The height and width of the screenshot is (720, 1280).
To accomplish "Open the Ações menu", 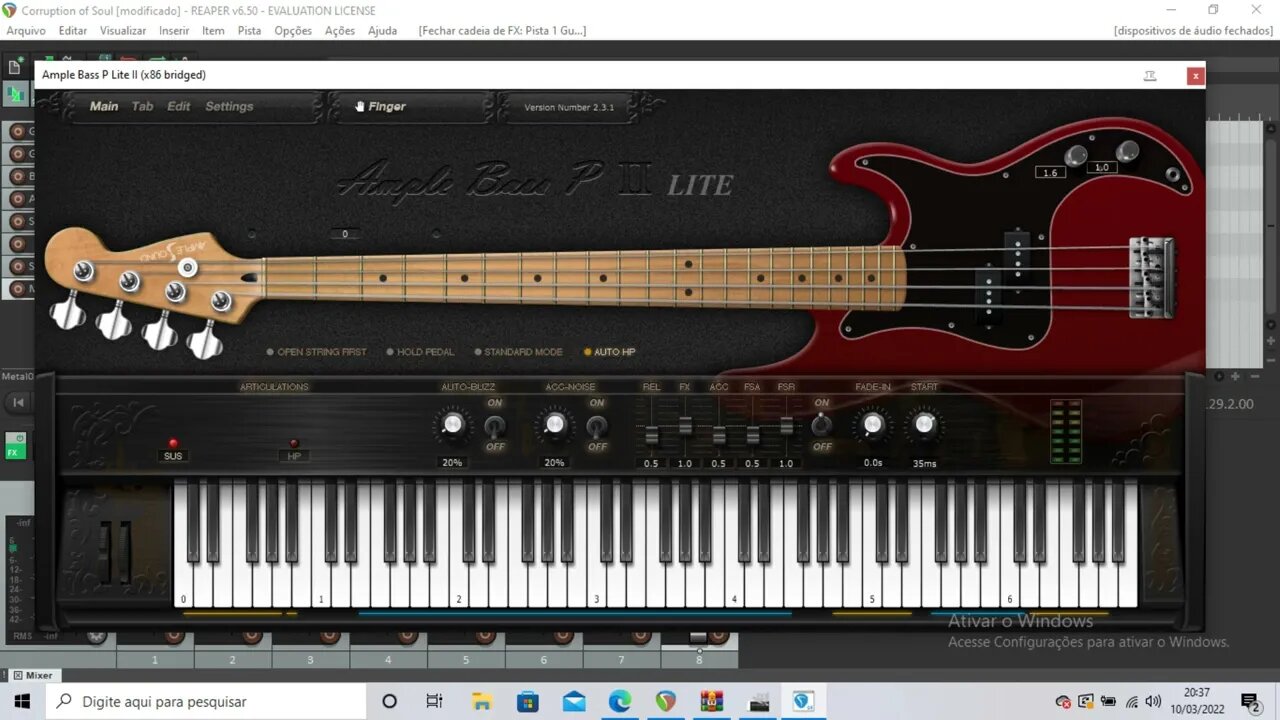I will coord(340,31).
